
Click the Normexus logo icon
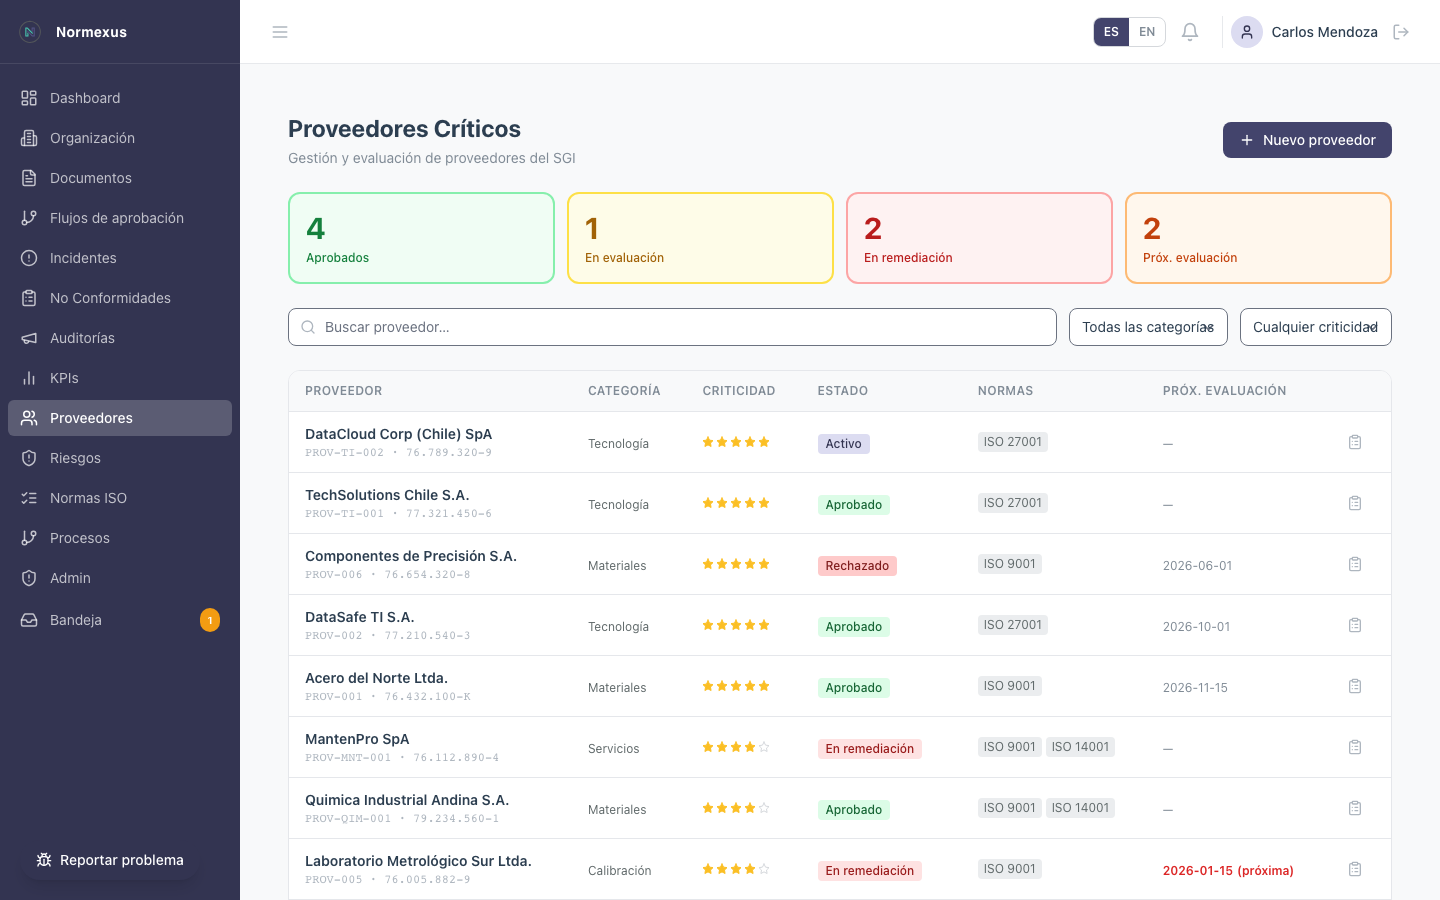(30, 32)
